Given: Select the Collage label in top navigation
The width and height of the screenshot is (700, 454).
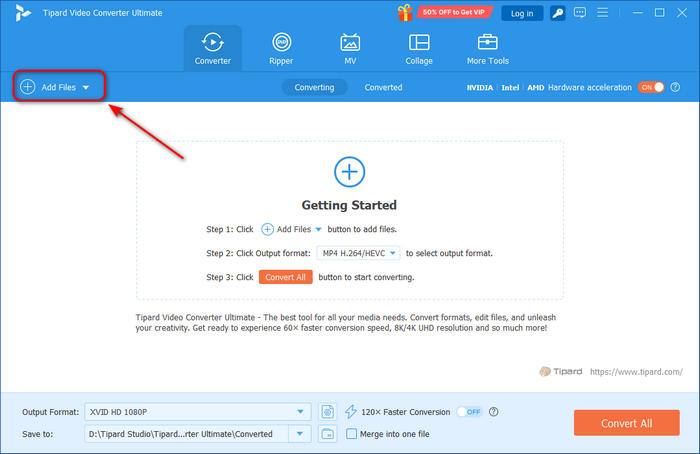Looking at the screenshot, I should pos(419,61).
